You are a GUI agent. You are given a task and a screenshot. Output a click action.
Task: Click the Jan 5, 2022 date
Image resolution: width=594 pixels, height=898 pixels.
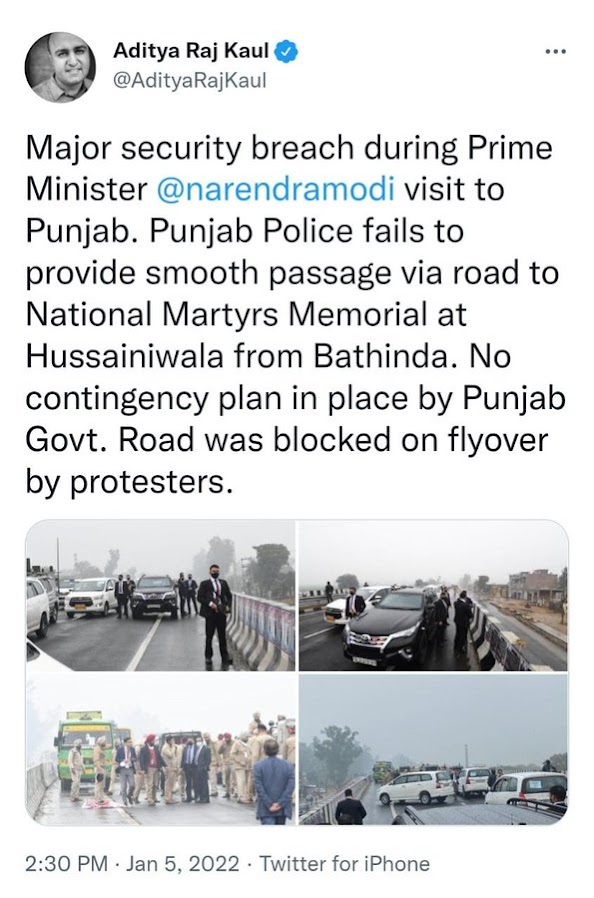pos(182,863)
